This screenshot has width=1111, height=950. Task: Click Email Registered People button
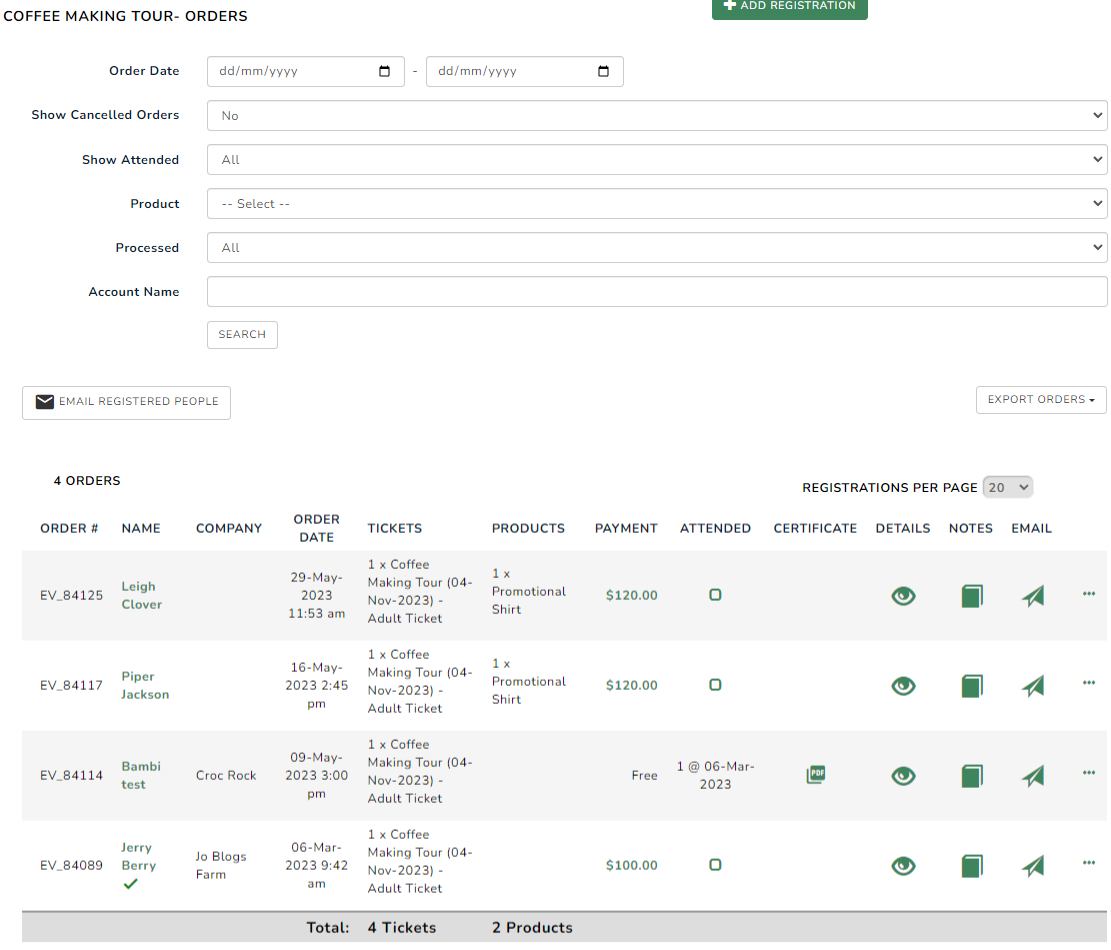[x=126, y=402]
